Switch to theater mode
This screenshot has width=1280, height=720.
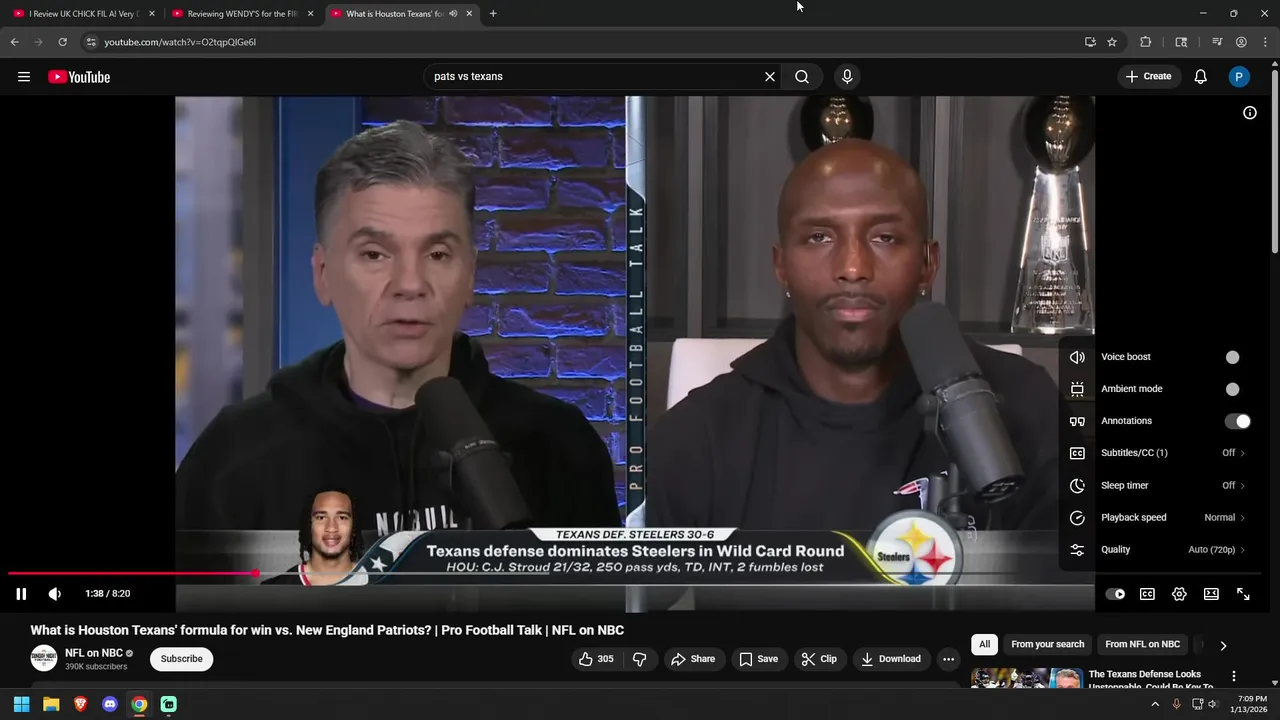(x=1211, y=594)
